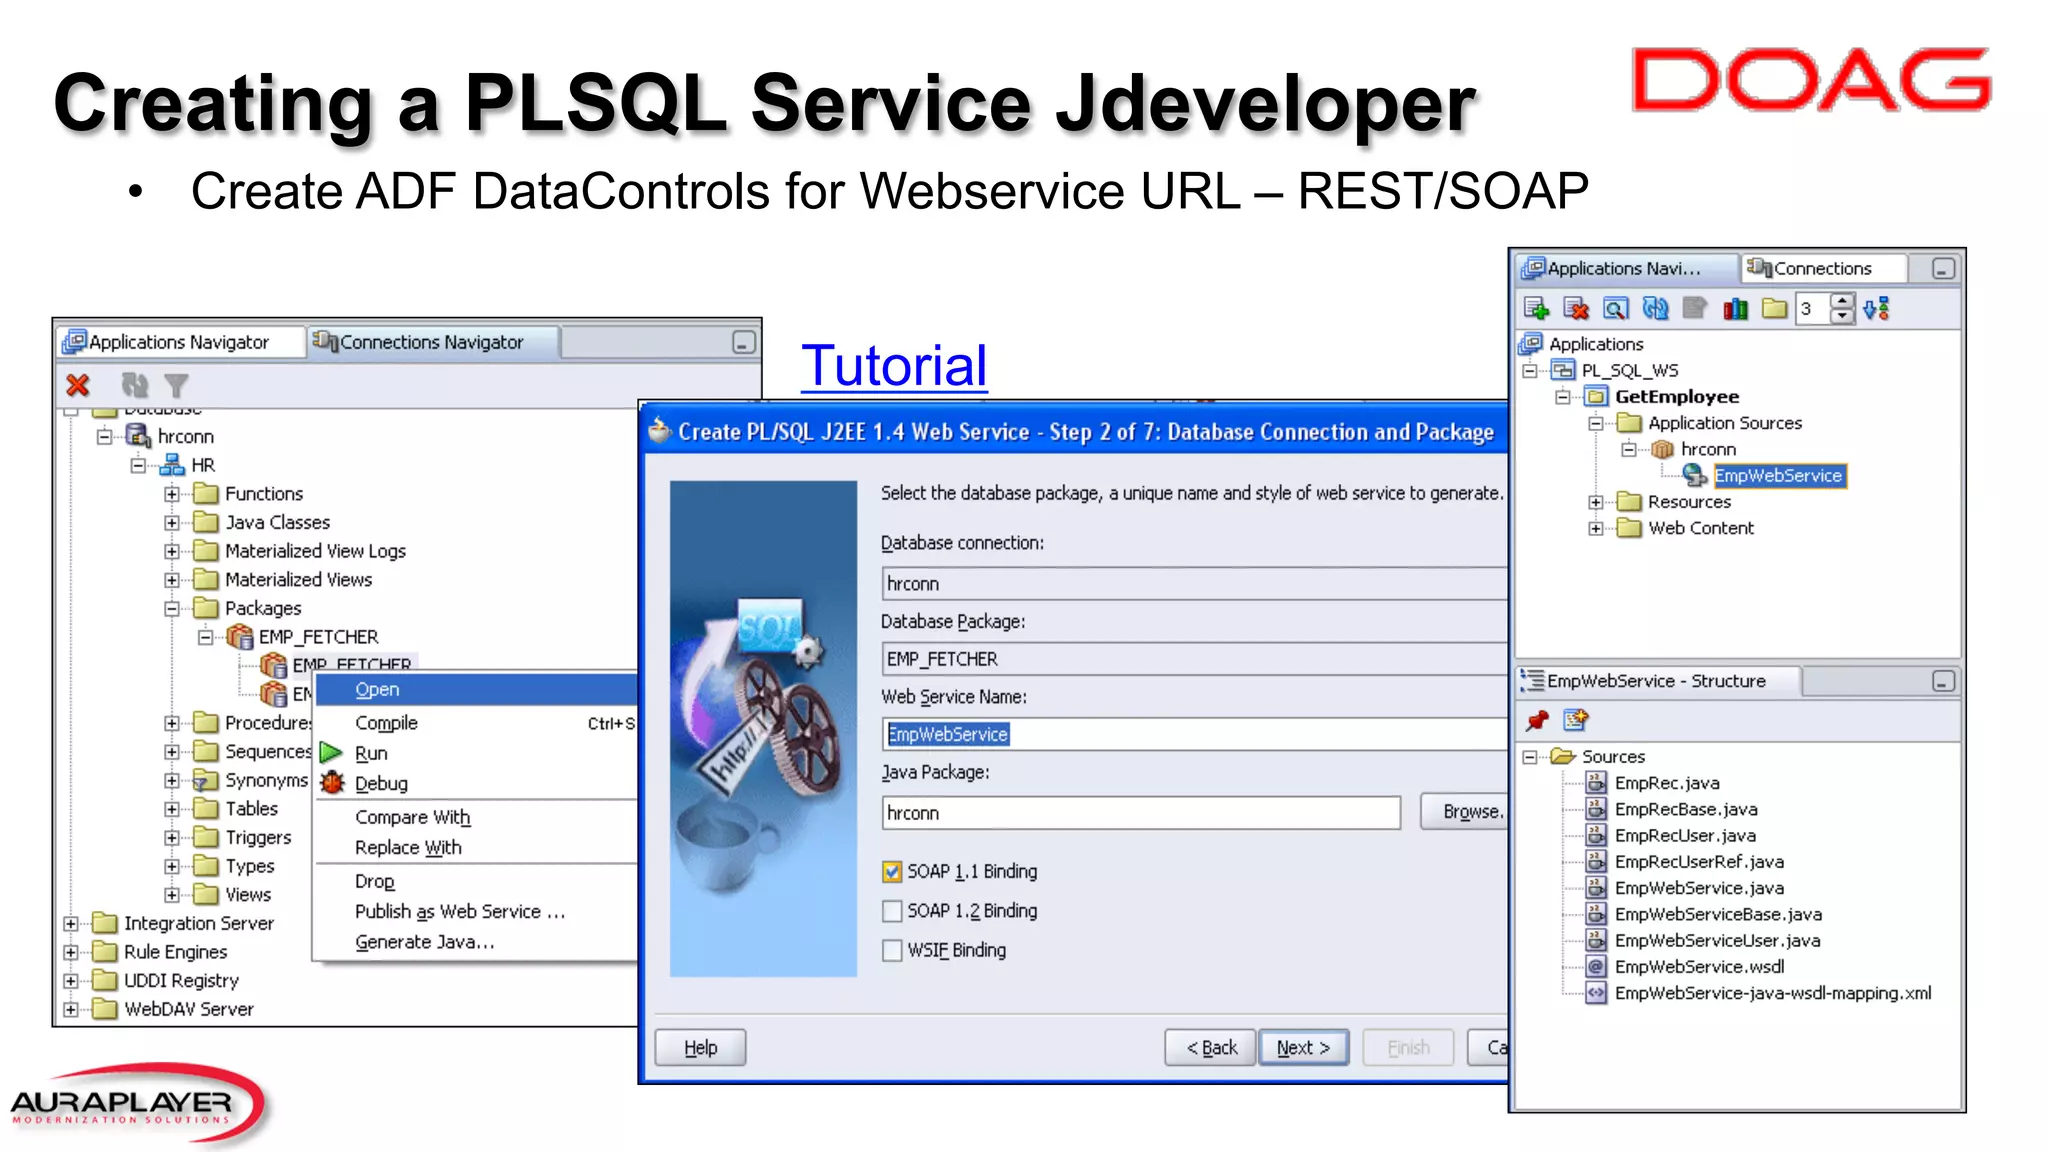Click the GetEmployee project icon

[x=1596, y=397]
